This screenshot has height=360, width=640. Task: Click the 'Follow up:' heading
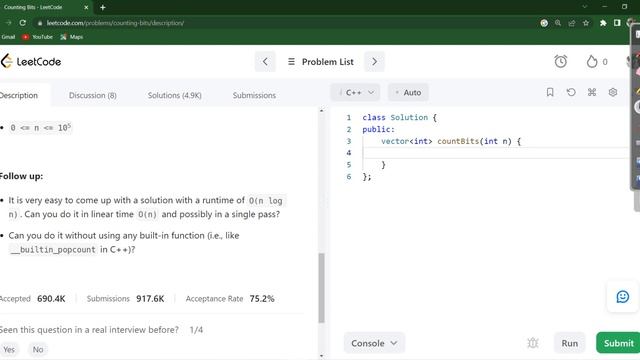[21, 176]
